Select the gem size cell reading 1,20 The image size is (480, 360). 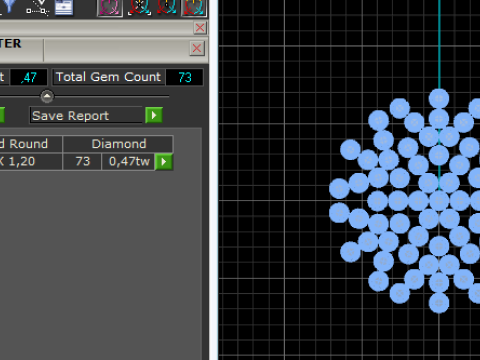click(31, 162)
